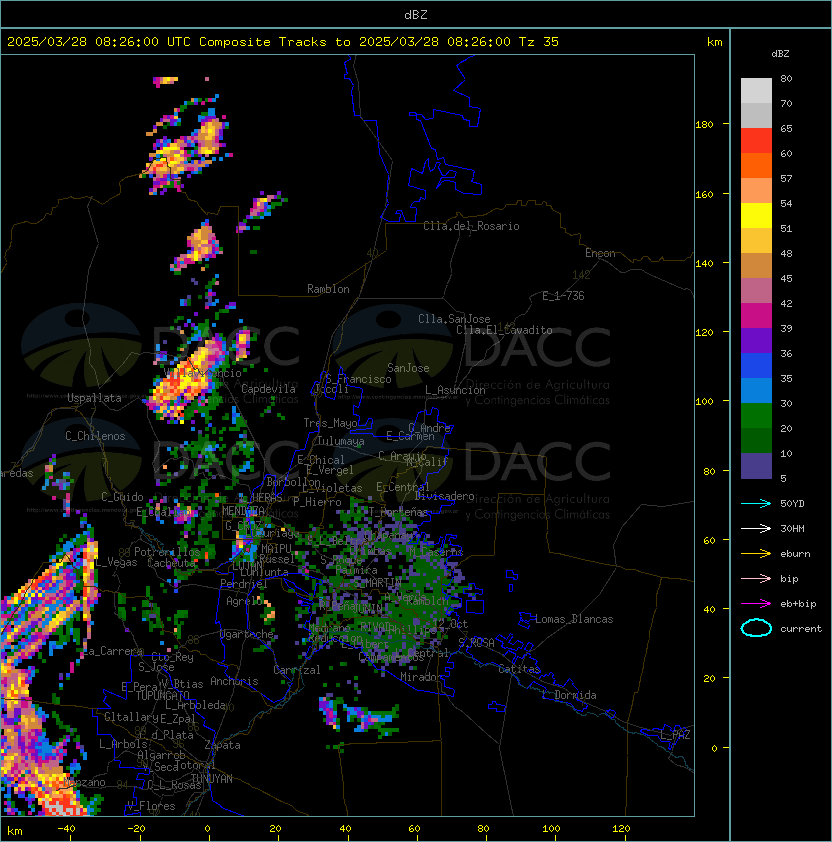The image size is (832, 842).
Task: Click the L_PAZ map label
Action: pos(675,735)
